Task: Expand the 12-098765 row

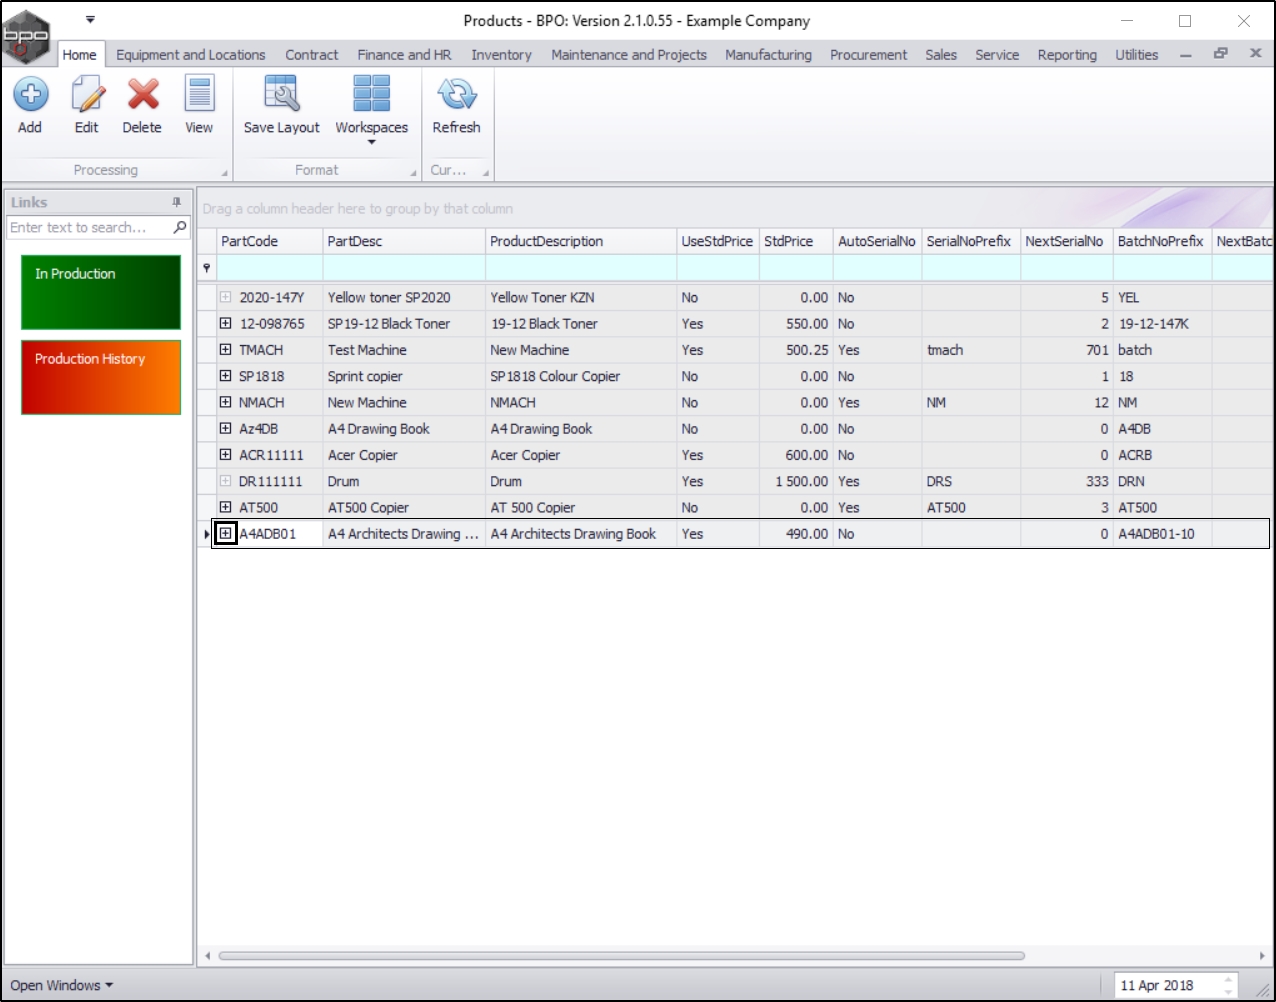Action: tap(225, 323)
